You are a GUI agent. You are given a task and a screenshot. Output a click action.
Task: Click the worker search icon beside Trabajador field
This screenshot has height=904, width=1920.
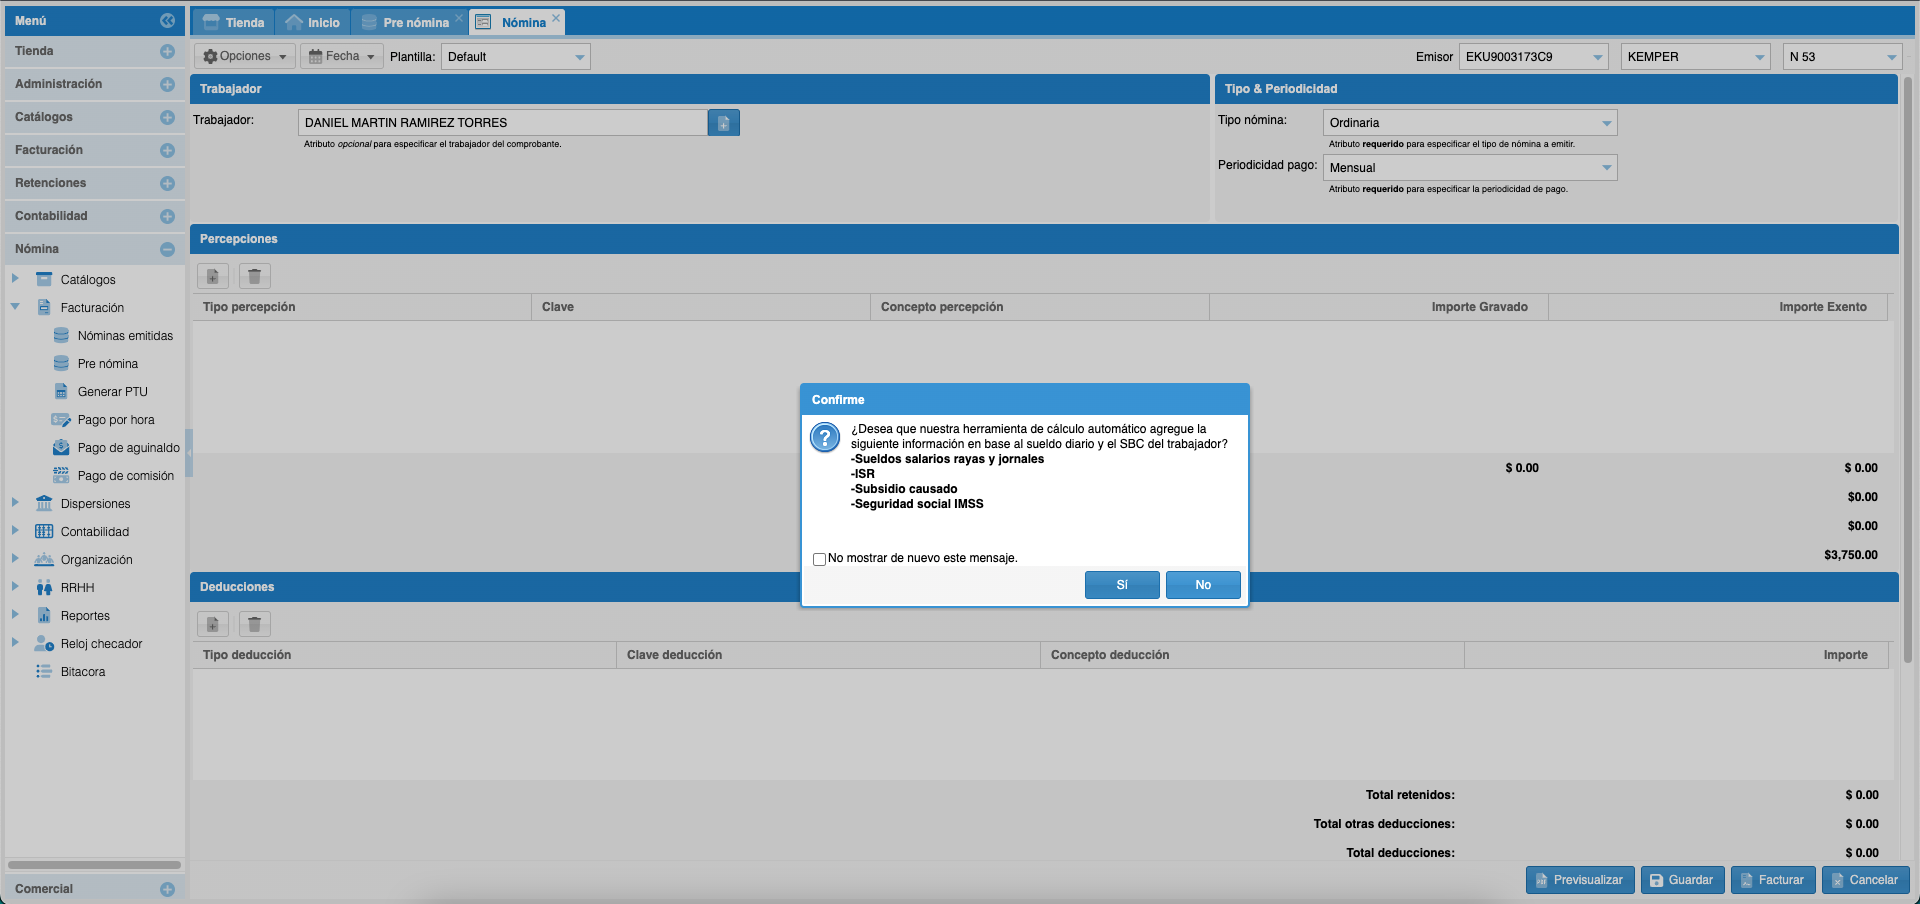coord(723,123)
